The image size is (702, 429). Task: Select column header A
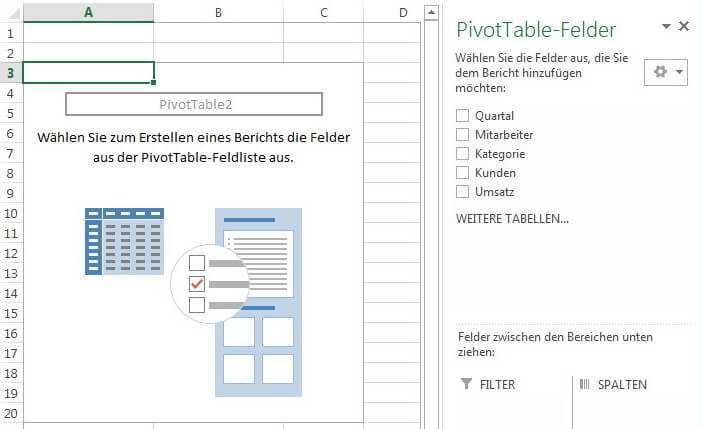coord(88,13)
